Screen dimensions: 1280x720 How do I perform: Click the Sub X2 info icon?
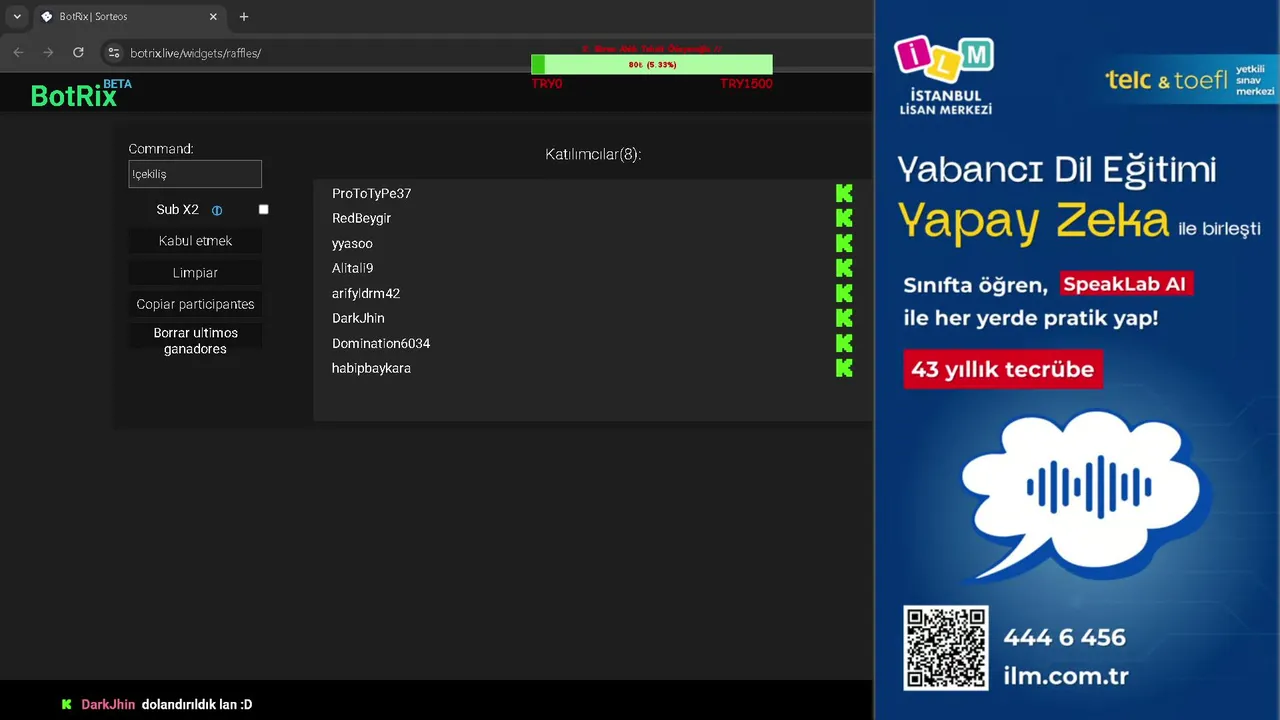coord(217,210)
